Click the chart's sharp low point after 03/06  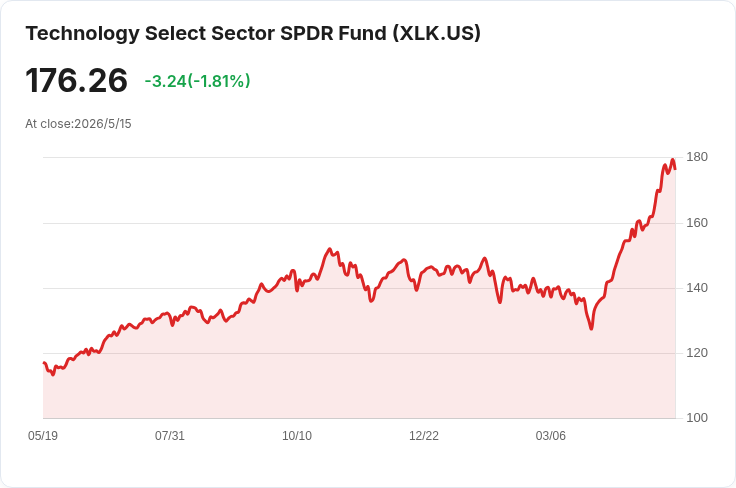pos(591,328)
